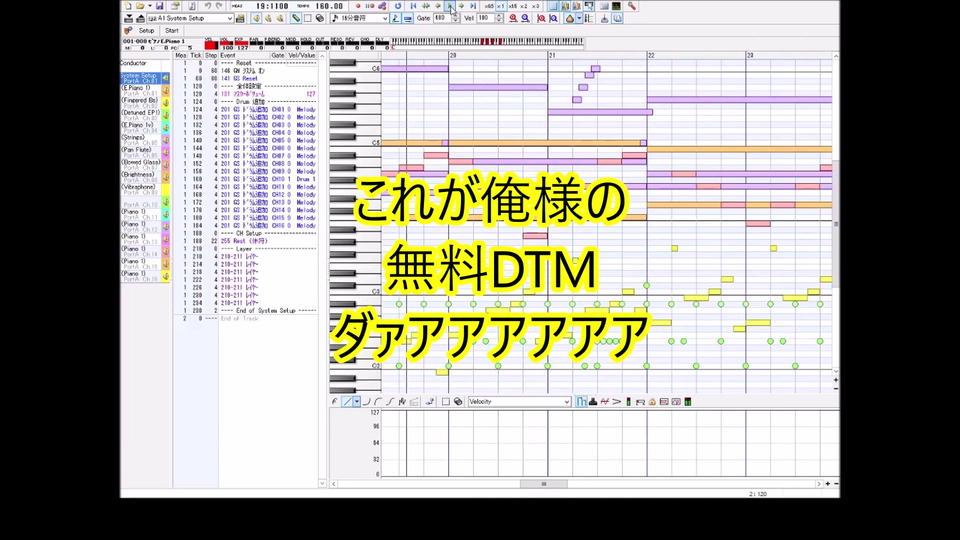Redo the last undone edit
This screenshot has height=540, width=960.
[x=219, y=6]
